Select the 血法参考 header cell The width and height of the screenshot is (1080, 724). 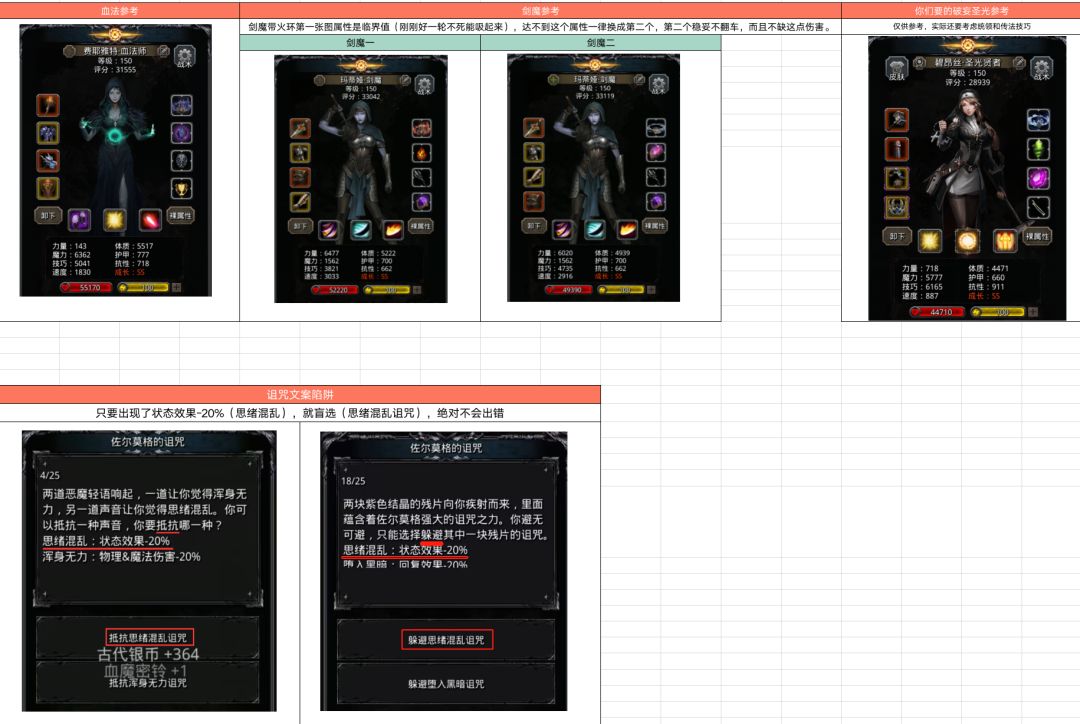(x=120, y=10)
